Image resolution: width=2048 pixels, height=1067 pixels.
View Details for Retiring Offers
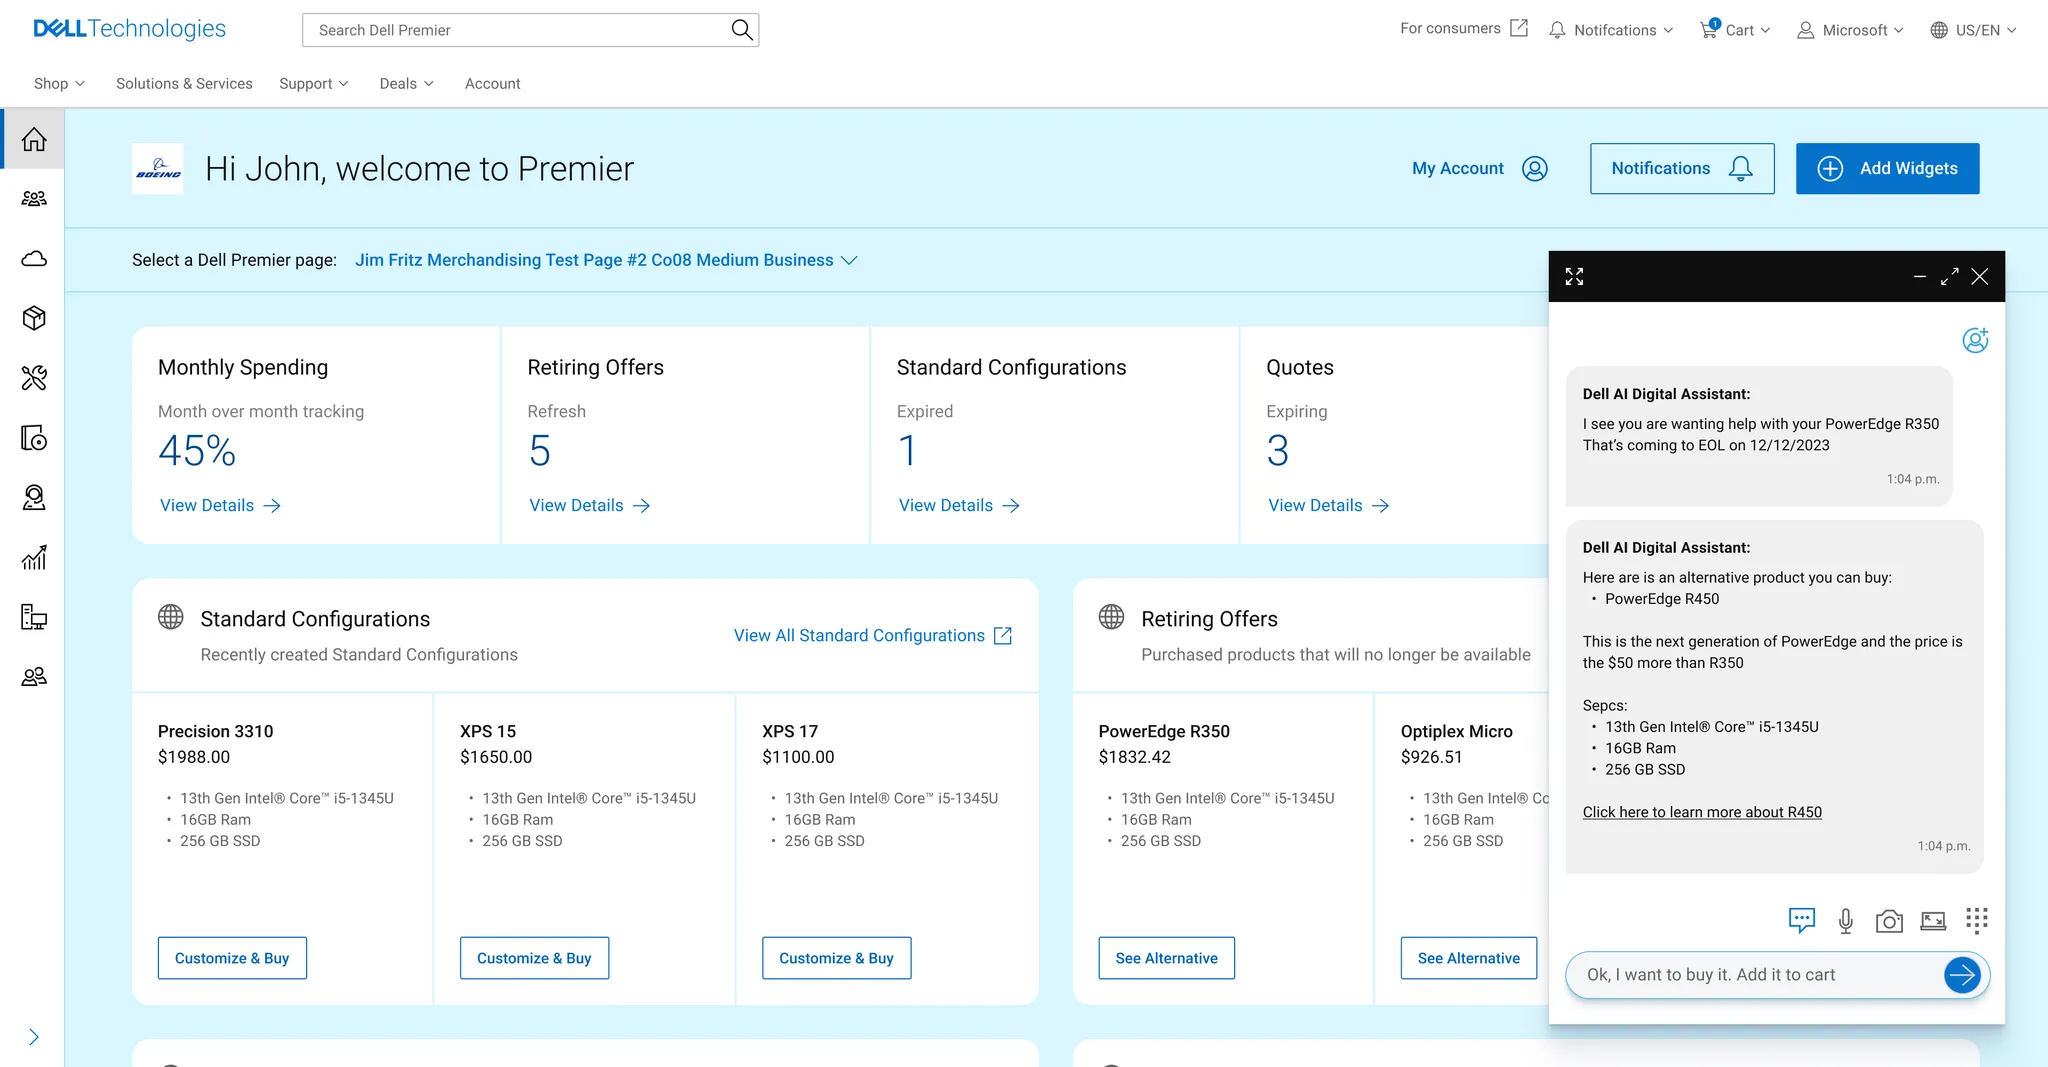[x=590, y=506]
